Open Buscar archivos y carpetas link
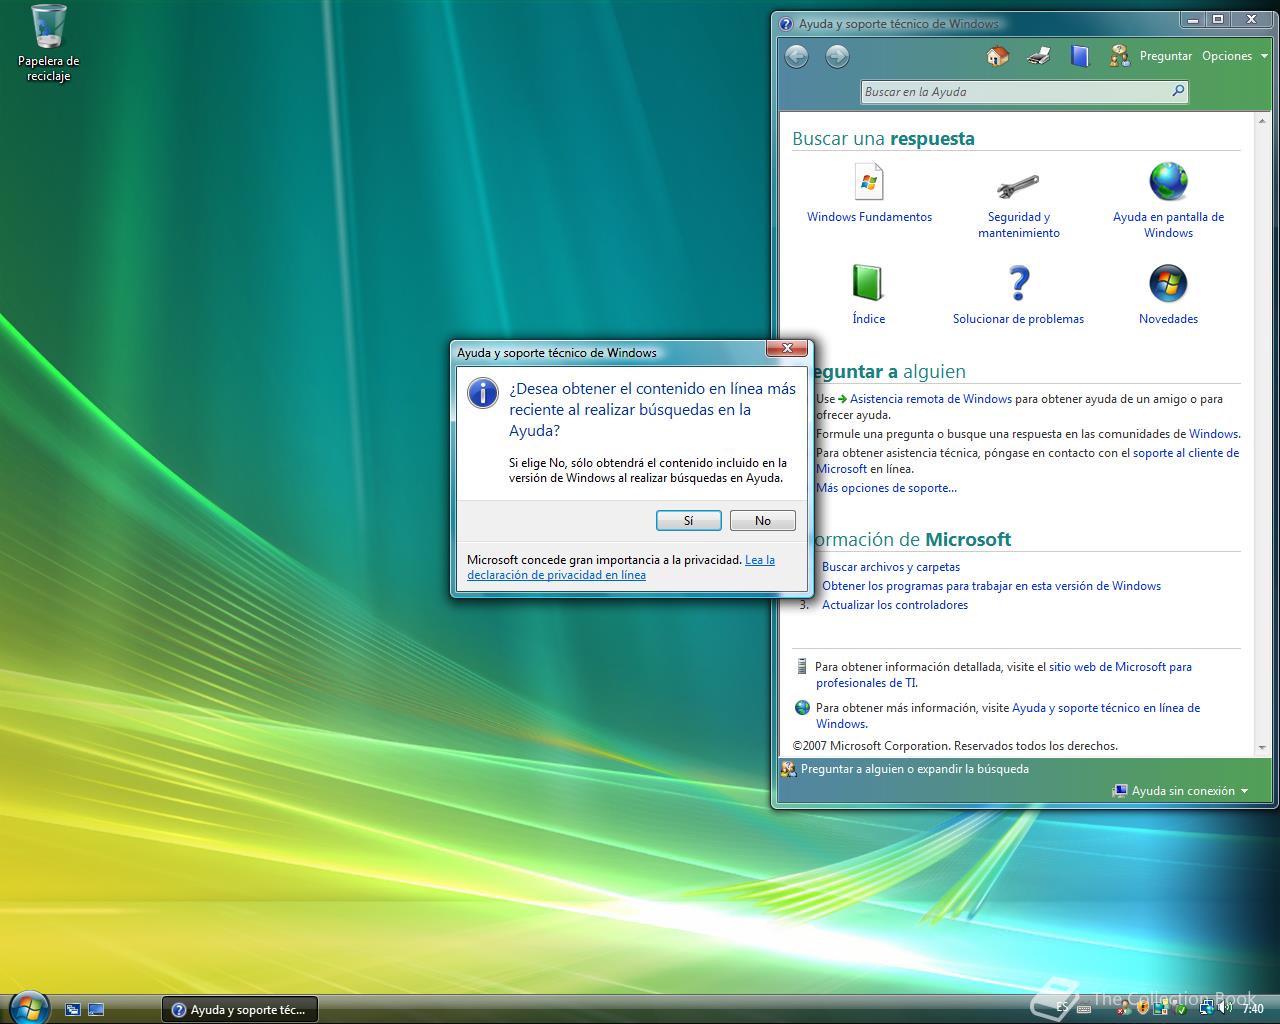1280x1024 pixels. coord(891,567)
